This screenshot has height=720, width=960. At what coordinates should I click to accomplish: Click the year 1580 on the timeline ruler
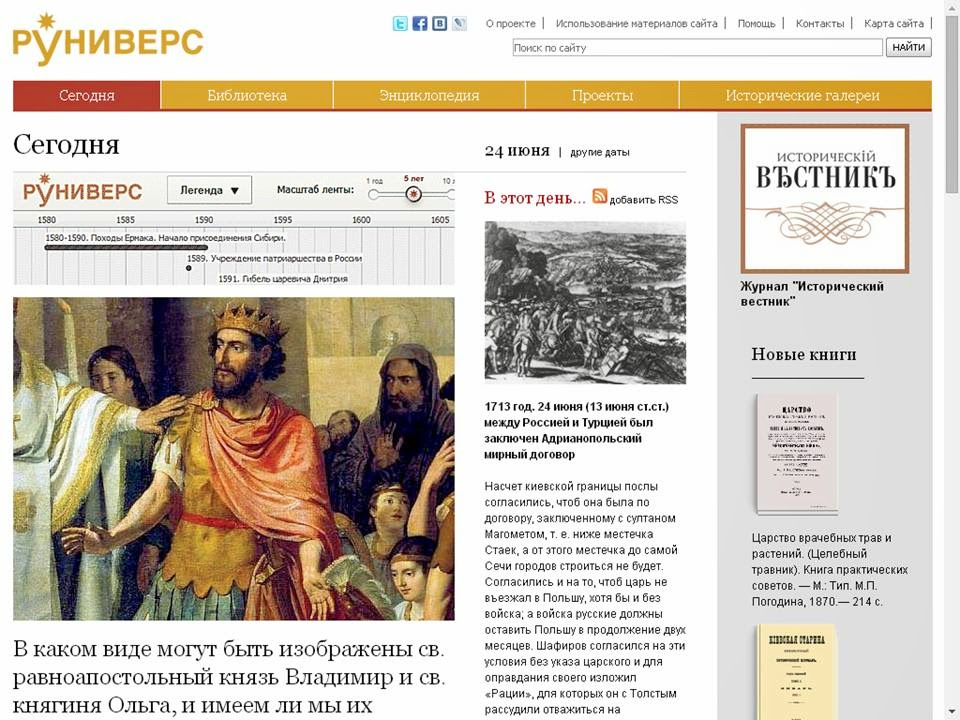[47, 220]
